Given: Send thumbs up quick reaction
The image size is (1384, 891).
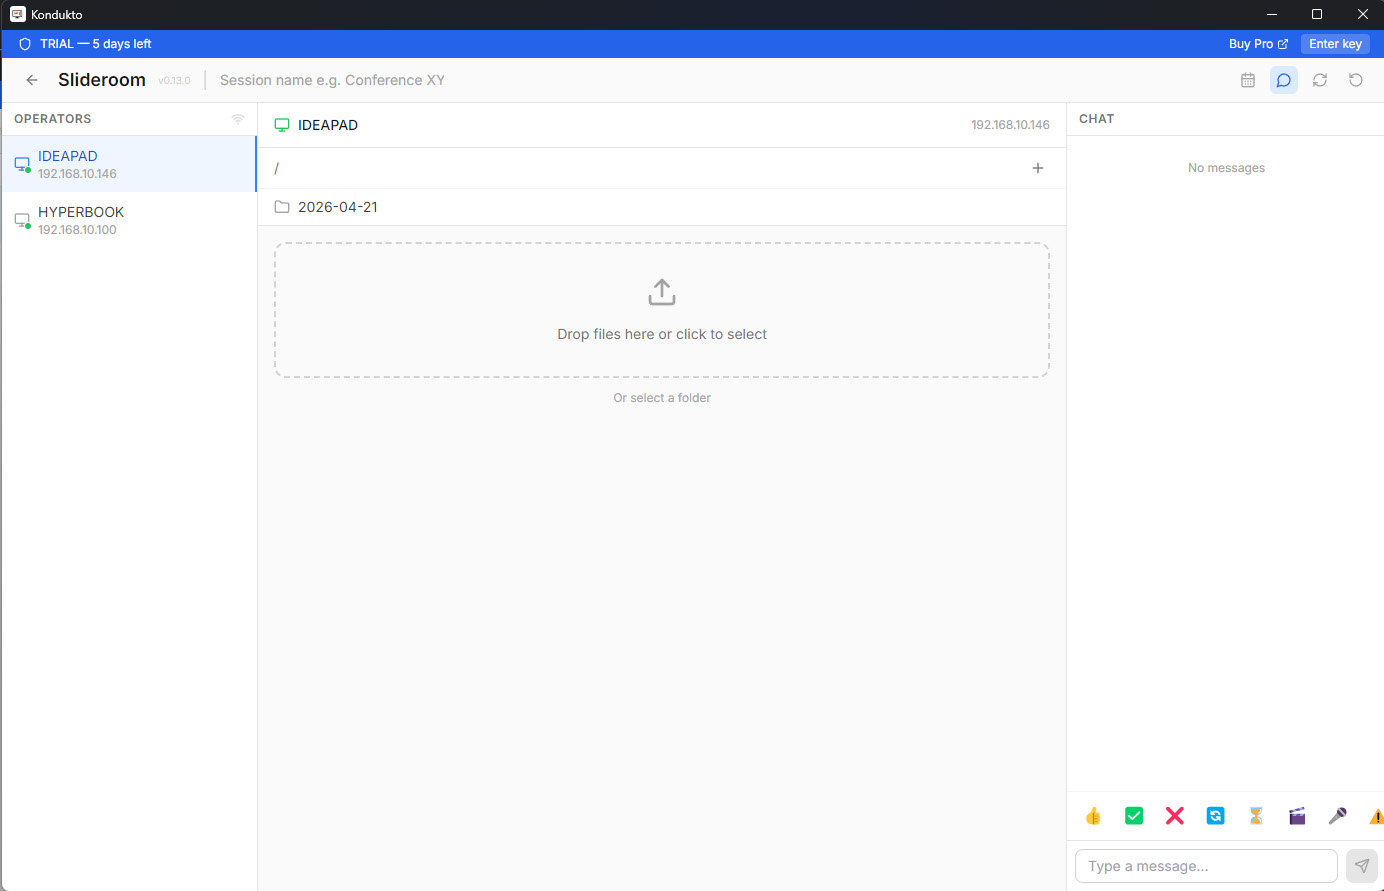Looking at the screenshot, I should 1093,816.
